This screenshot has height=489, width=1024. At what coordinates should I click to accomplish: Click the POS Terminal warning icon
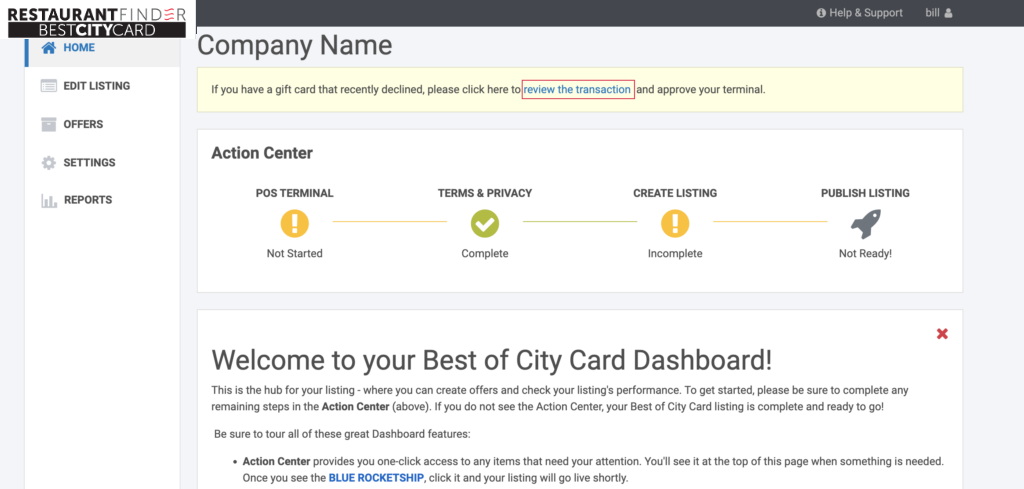294,223
